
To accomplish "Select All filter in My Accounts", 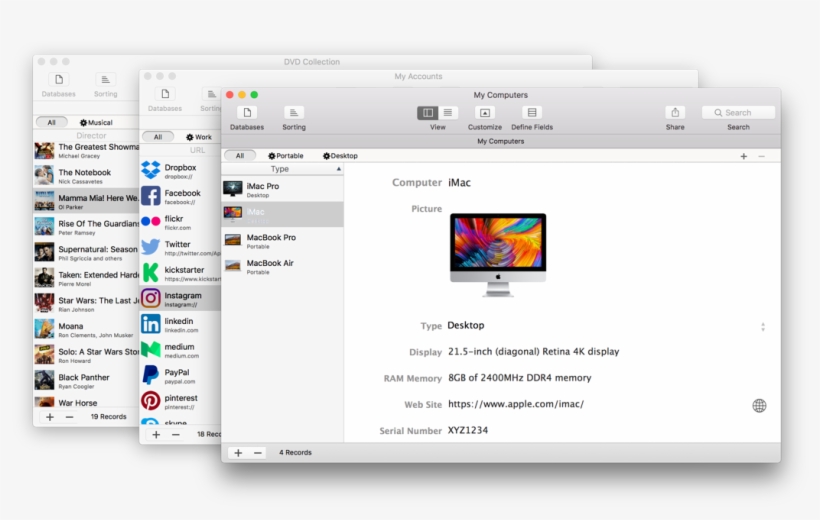I will [x=158, y=137].
